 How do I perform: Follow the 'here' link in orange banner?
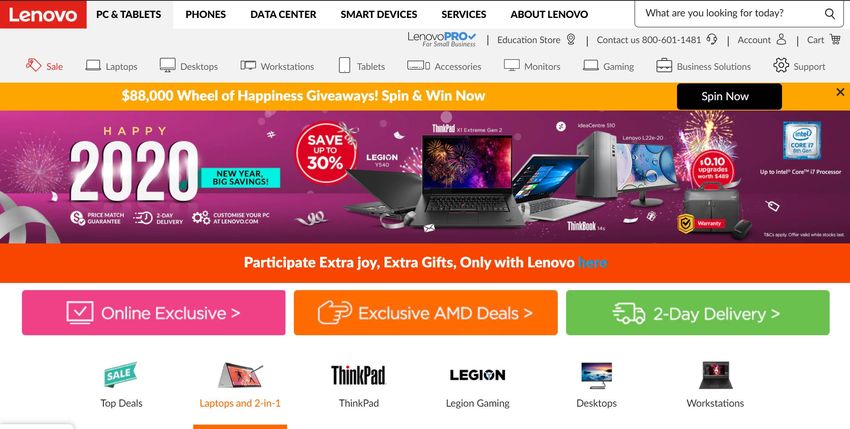pos(592,262)
